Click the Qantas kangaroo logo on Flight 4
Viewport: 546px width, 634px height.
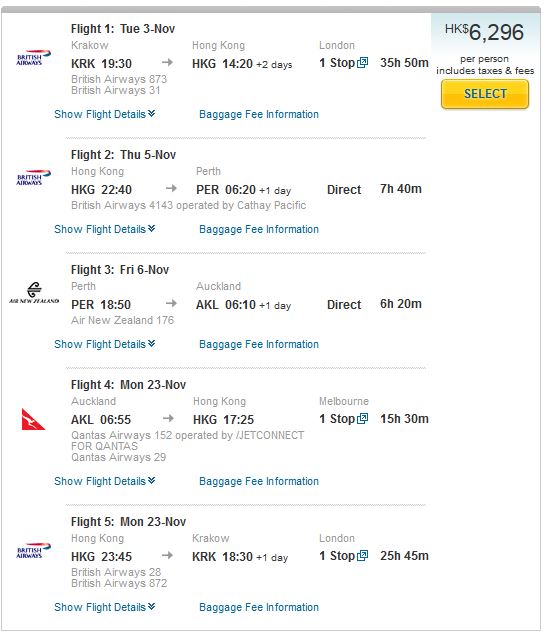click(x=33, y=419)
